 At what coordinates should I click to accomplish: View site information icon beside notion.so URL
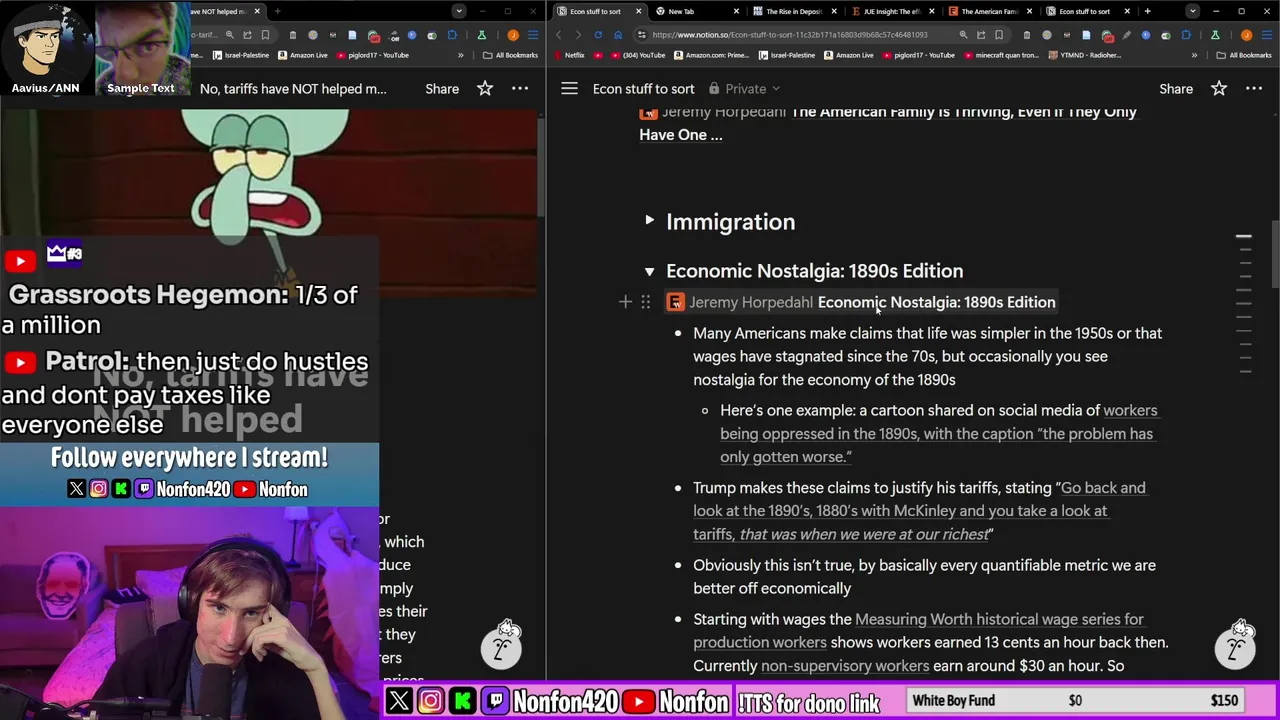point(641,35)
